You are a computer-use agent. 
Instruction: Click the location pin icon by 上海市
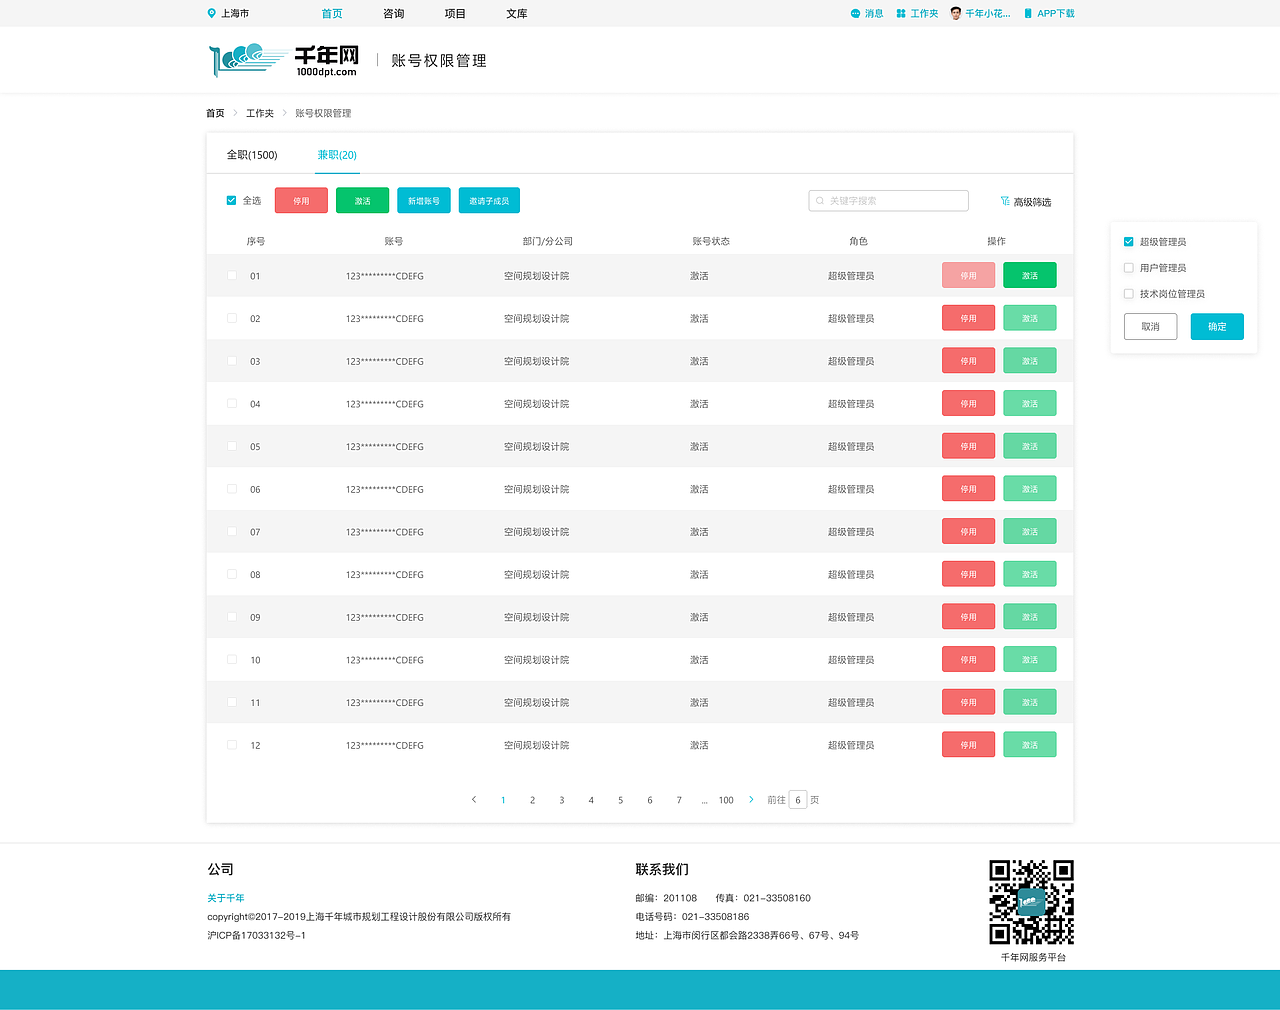pos(211,13)
